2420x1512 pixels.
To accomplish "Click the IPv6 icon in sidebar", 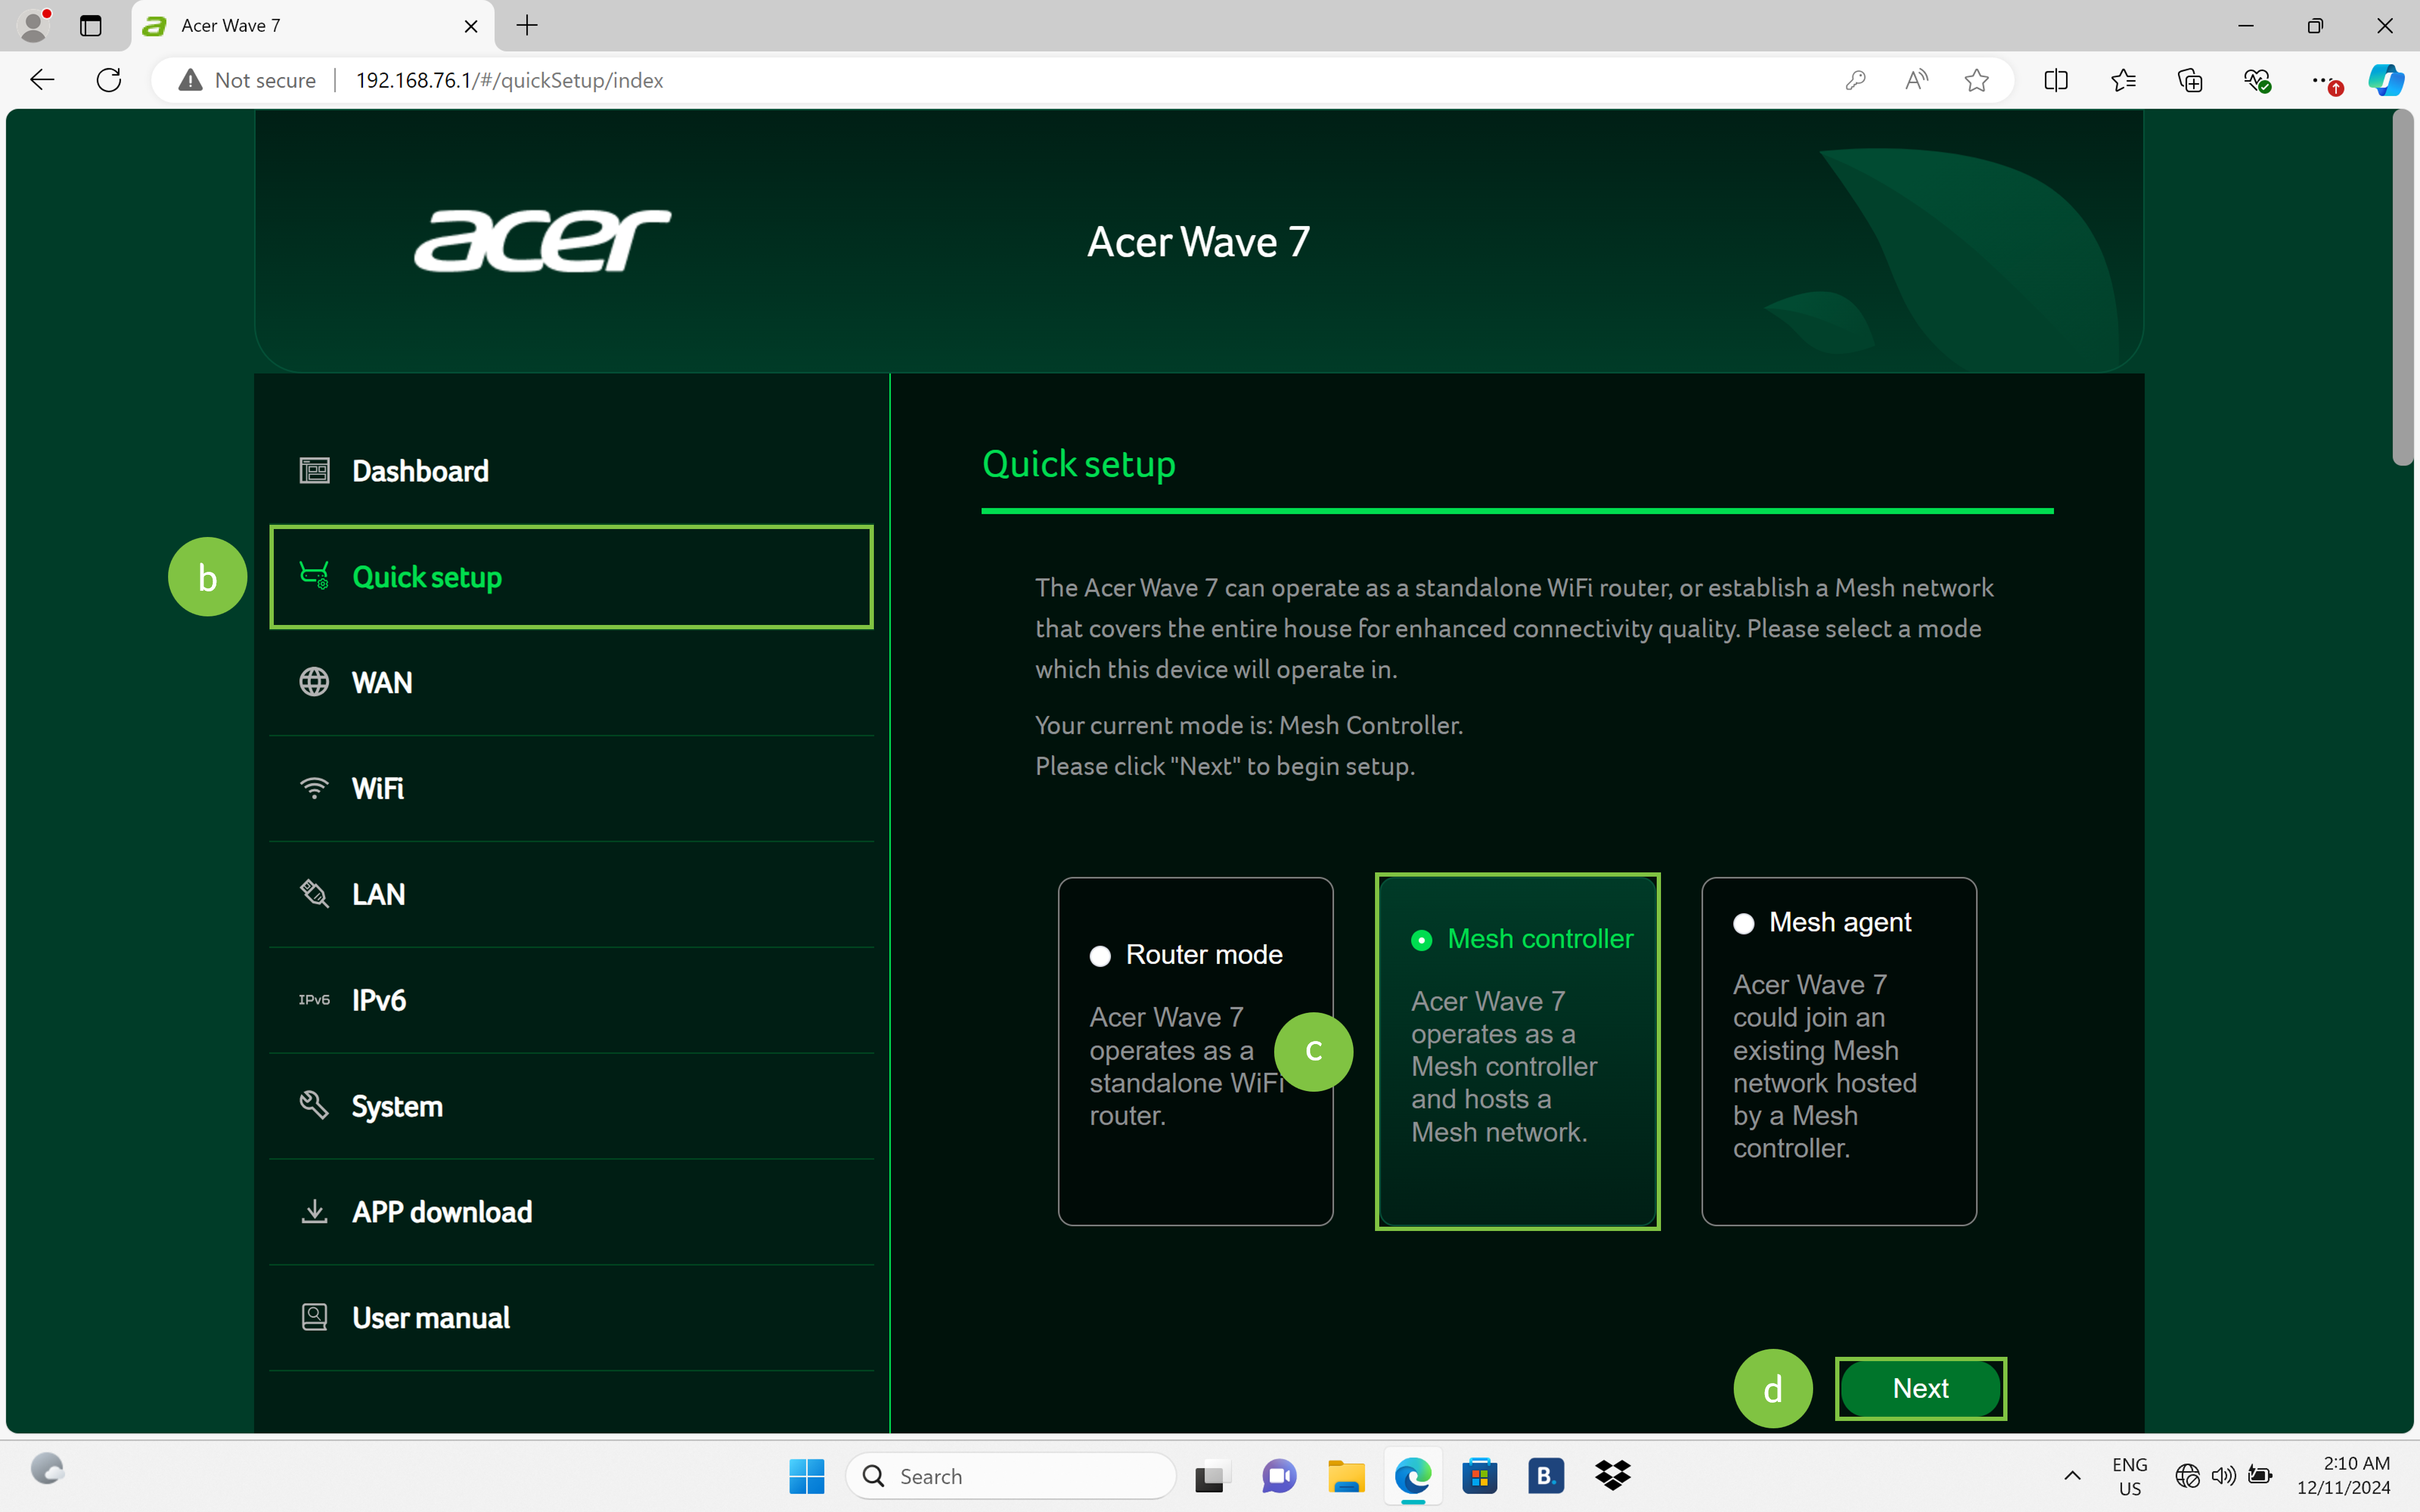I will (314, 1000).
